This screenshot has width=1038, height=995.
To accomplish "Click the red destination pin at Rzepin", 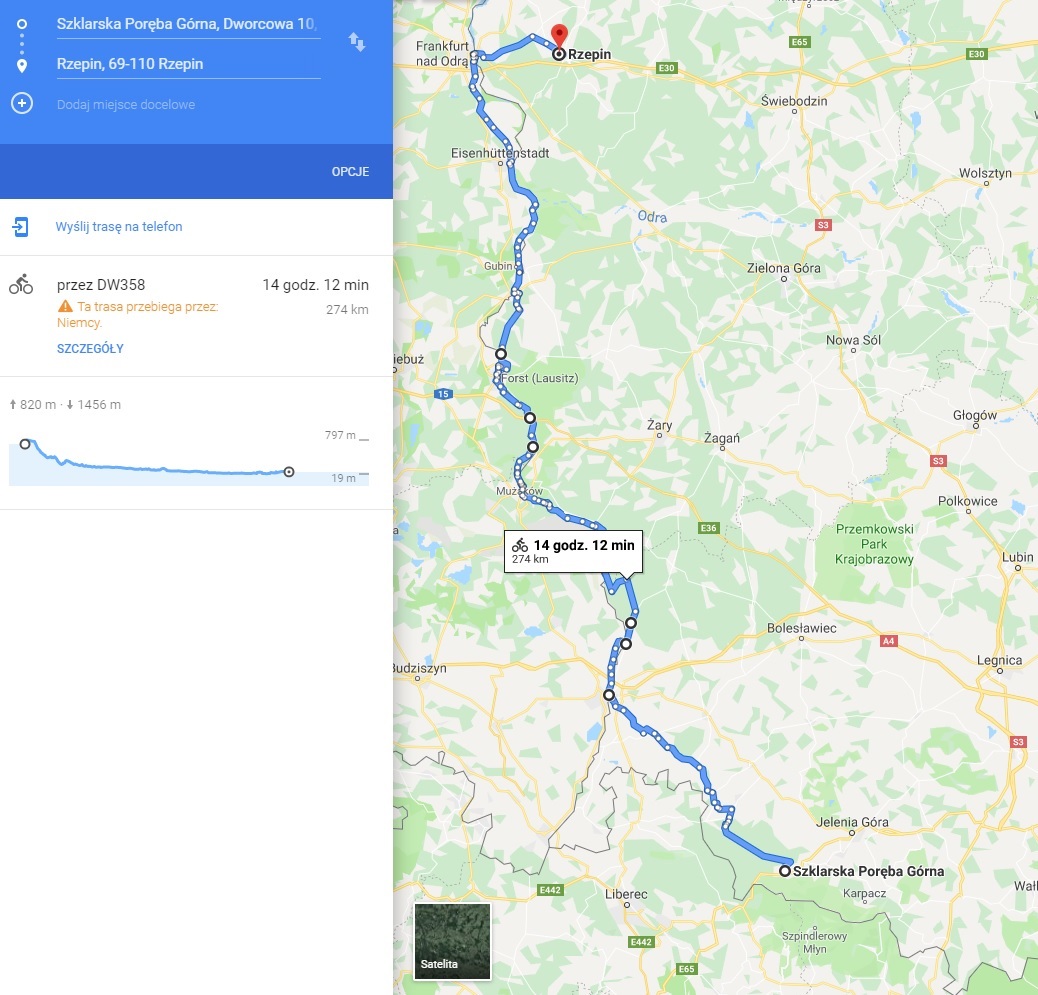I will [x=559, y=36].
